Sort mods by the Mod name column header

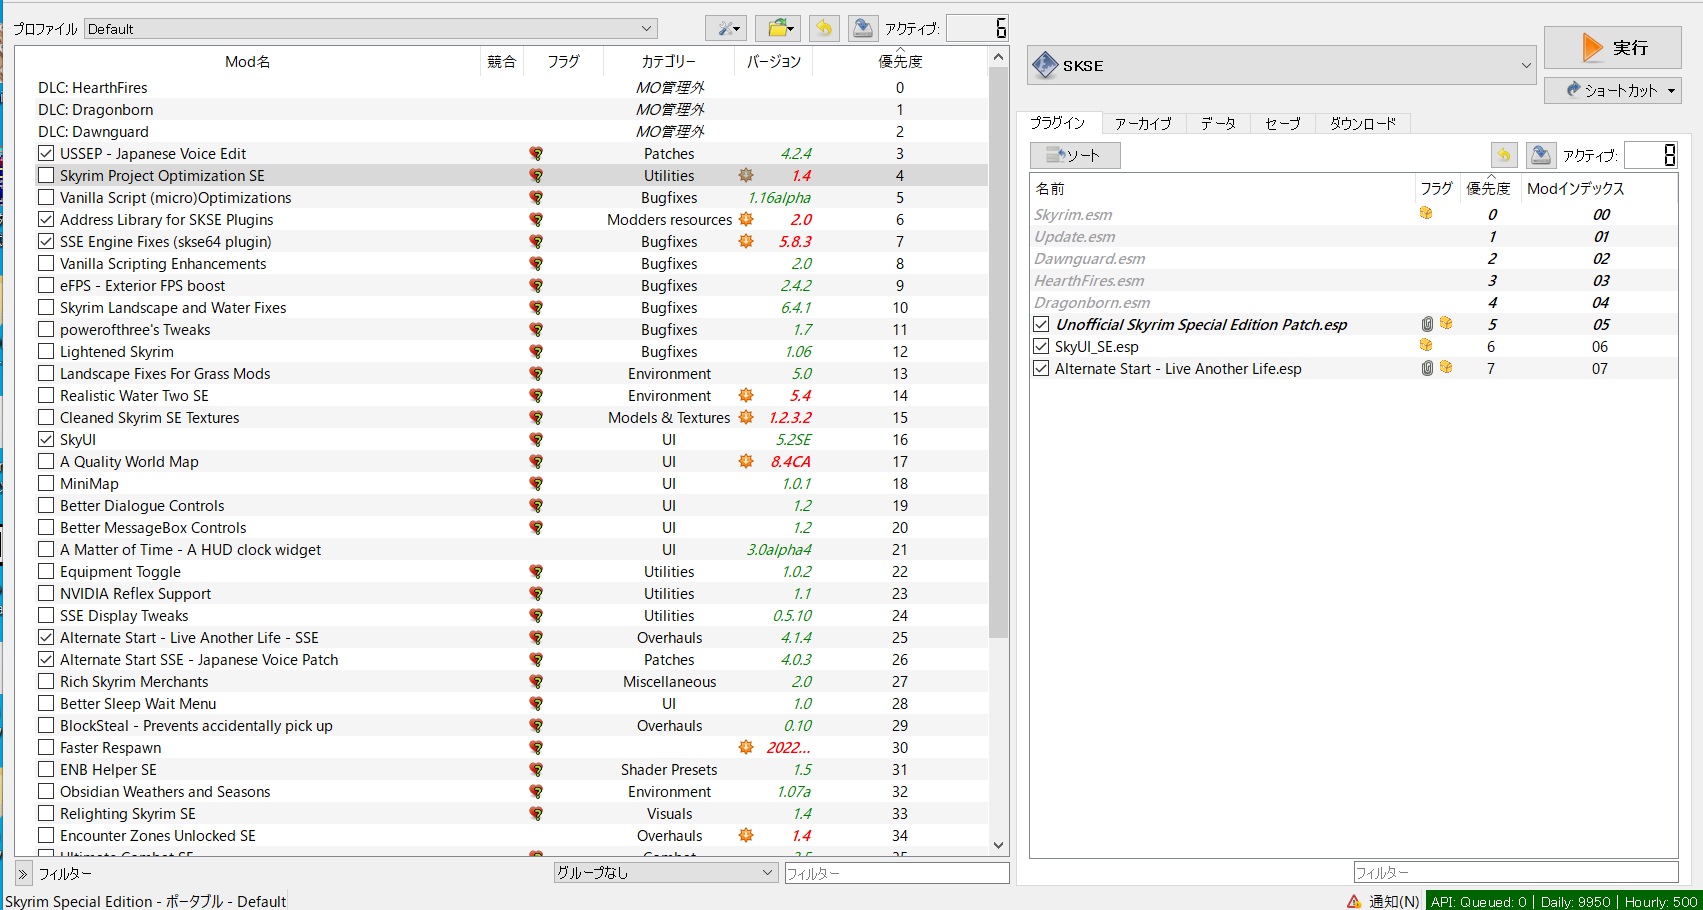pos(248,61)
